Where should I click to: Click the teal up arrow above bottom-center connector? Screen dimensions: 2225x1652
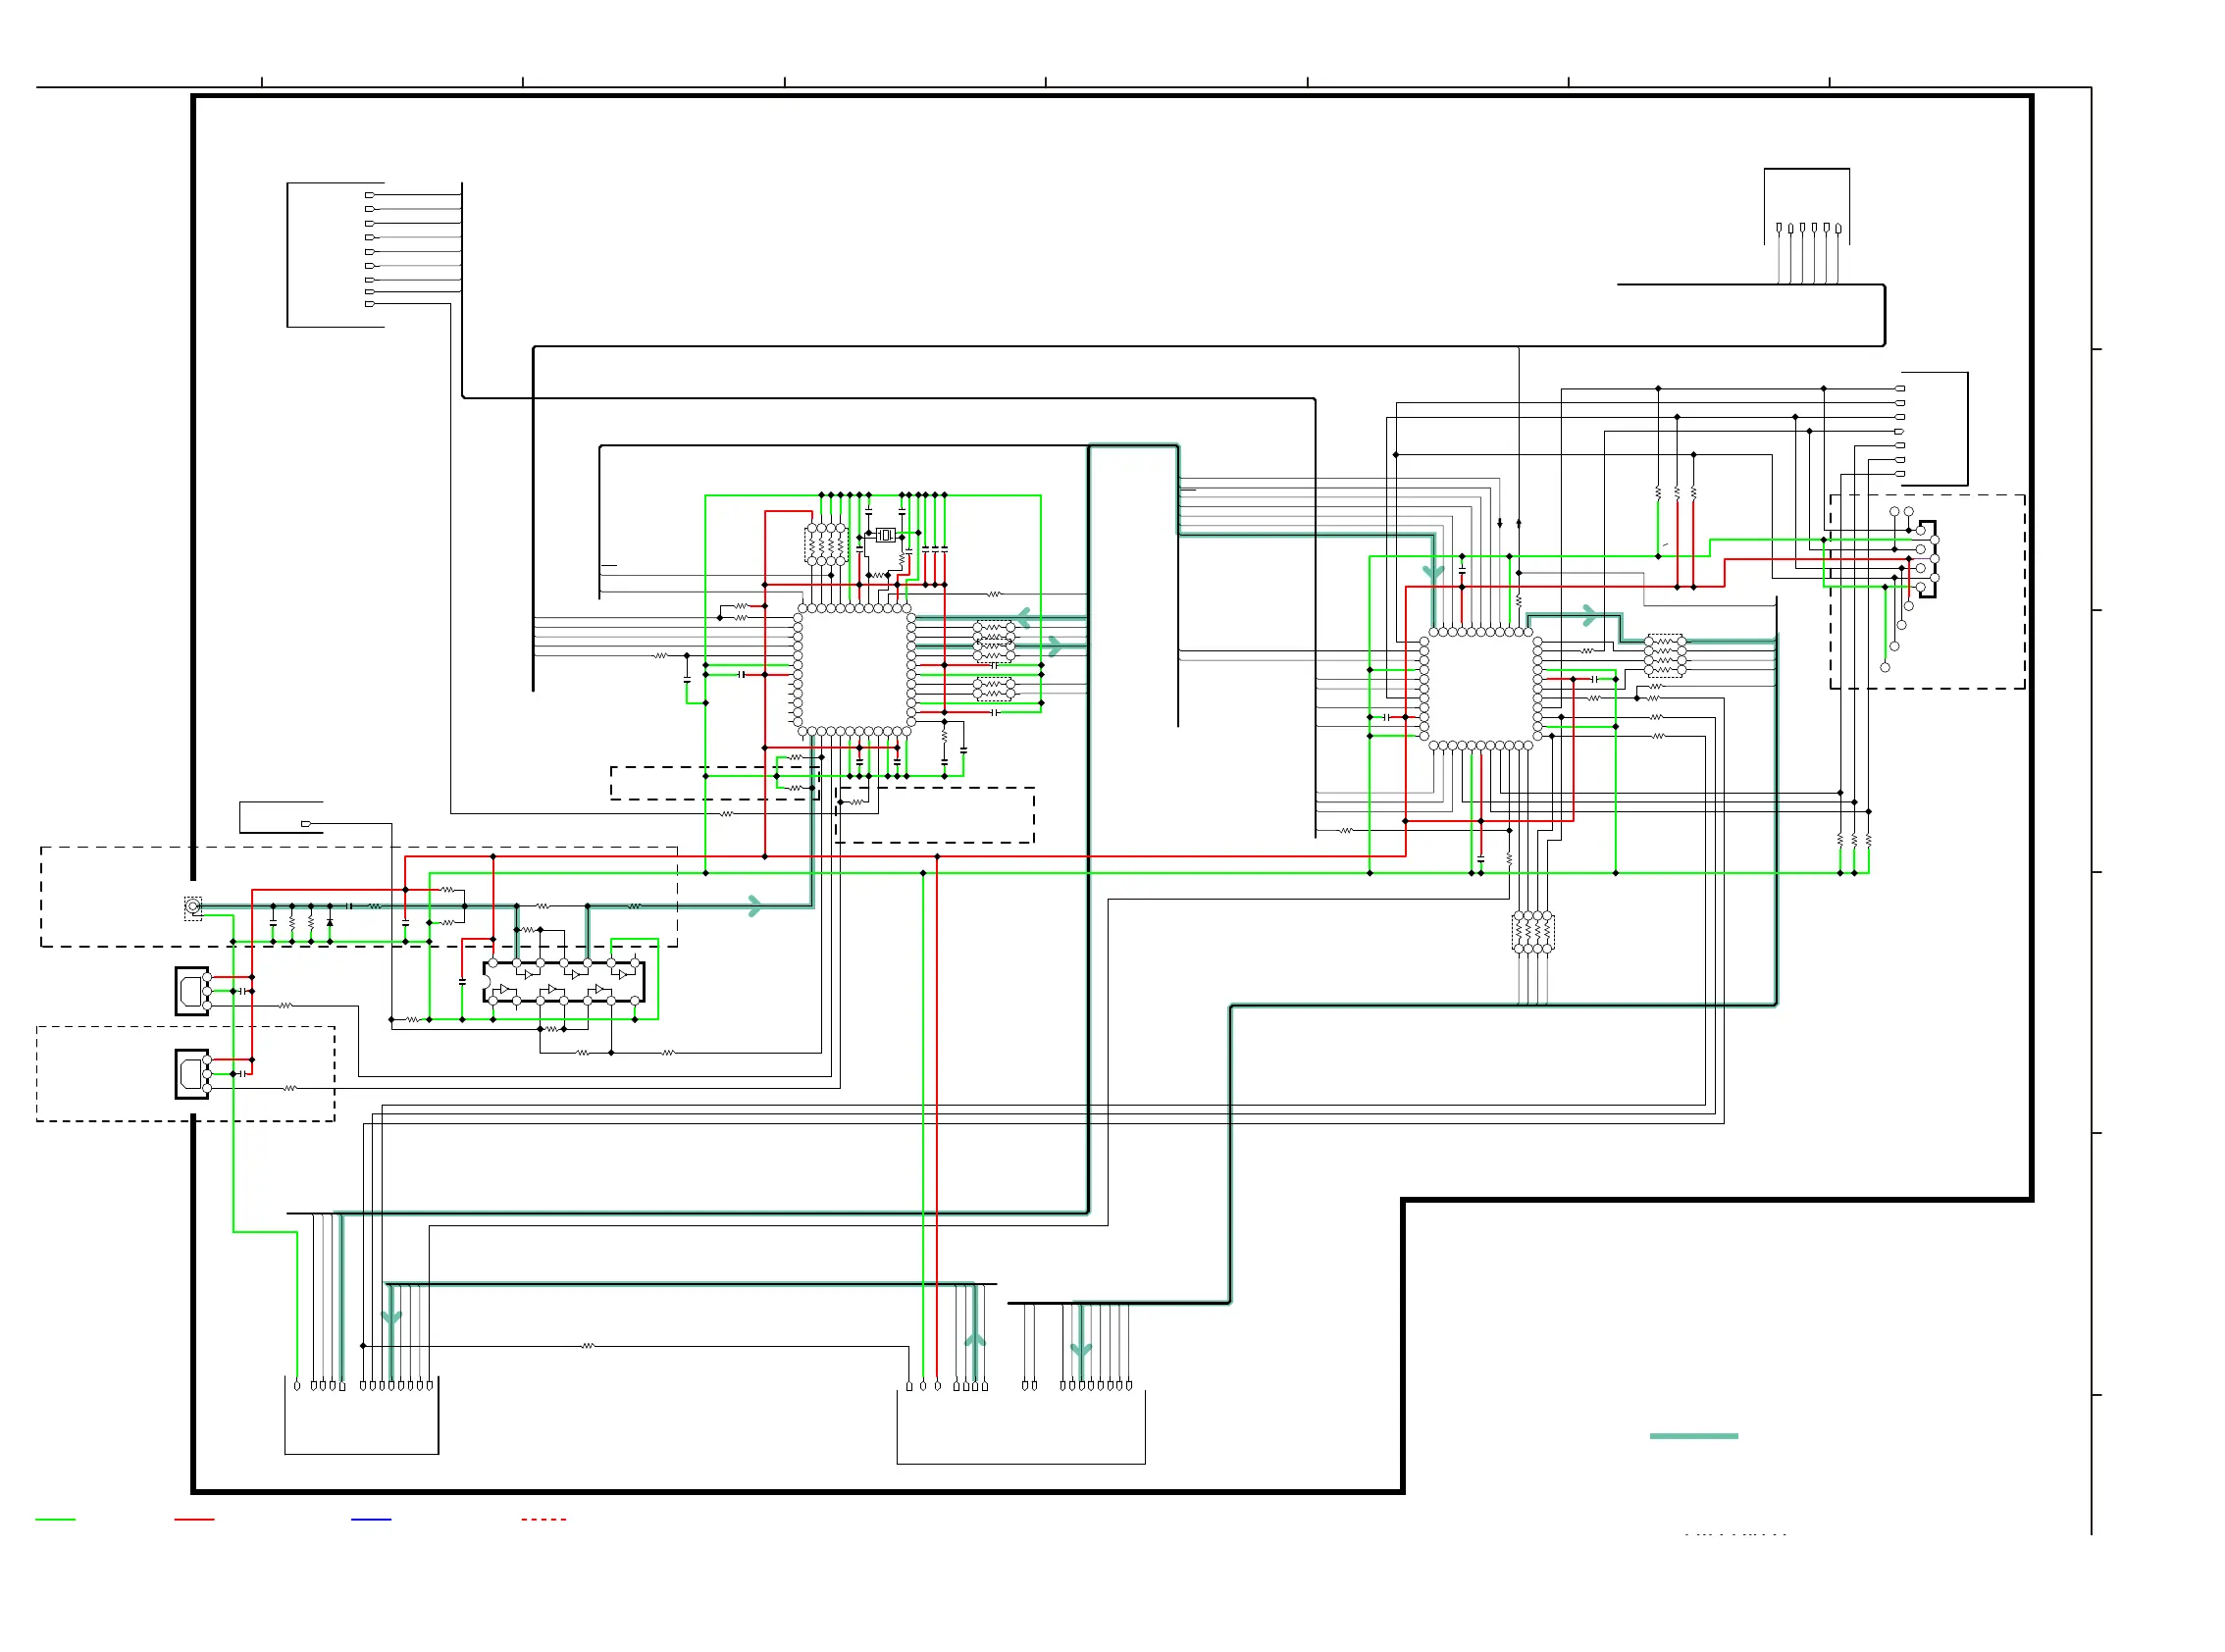pyautogui.click(x=976, y=1340)
